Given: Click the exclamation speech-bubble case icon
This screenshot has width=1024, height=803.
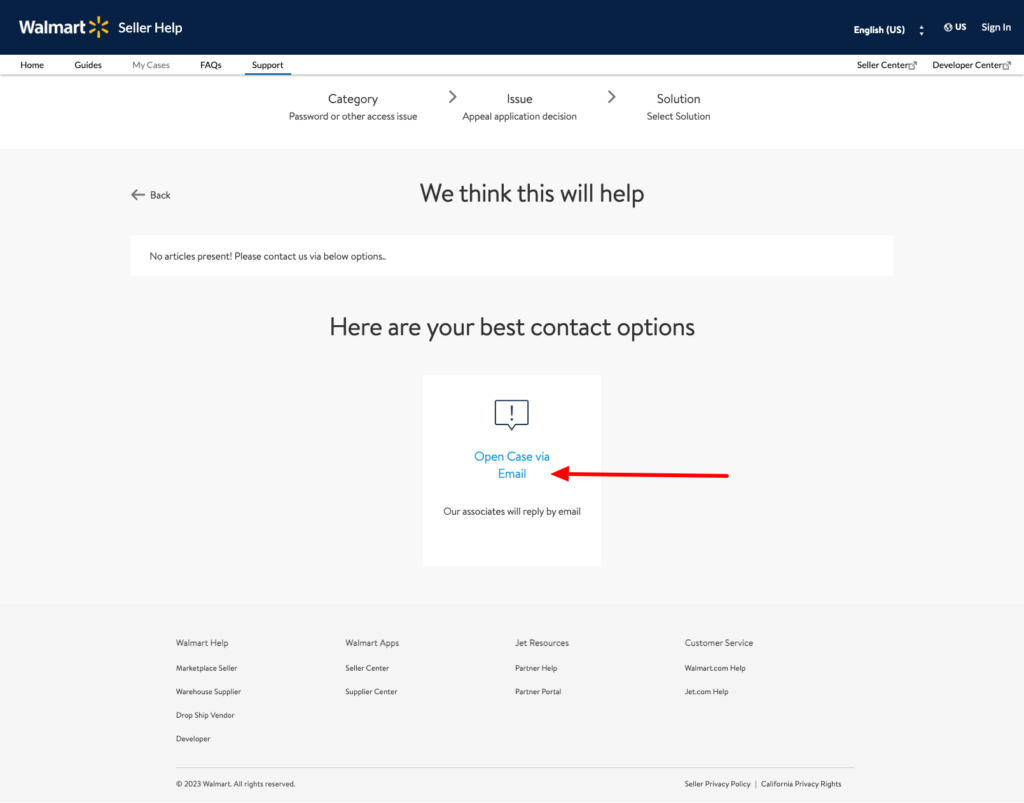Looking at the screenshot, I should 511,414.
